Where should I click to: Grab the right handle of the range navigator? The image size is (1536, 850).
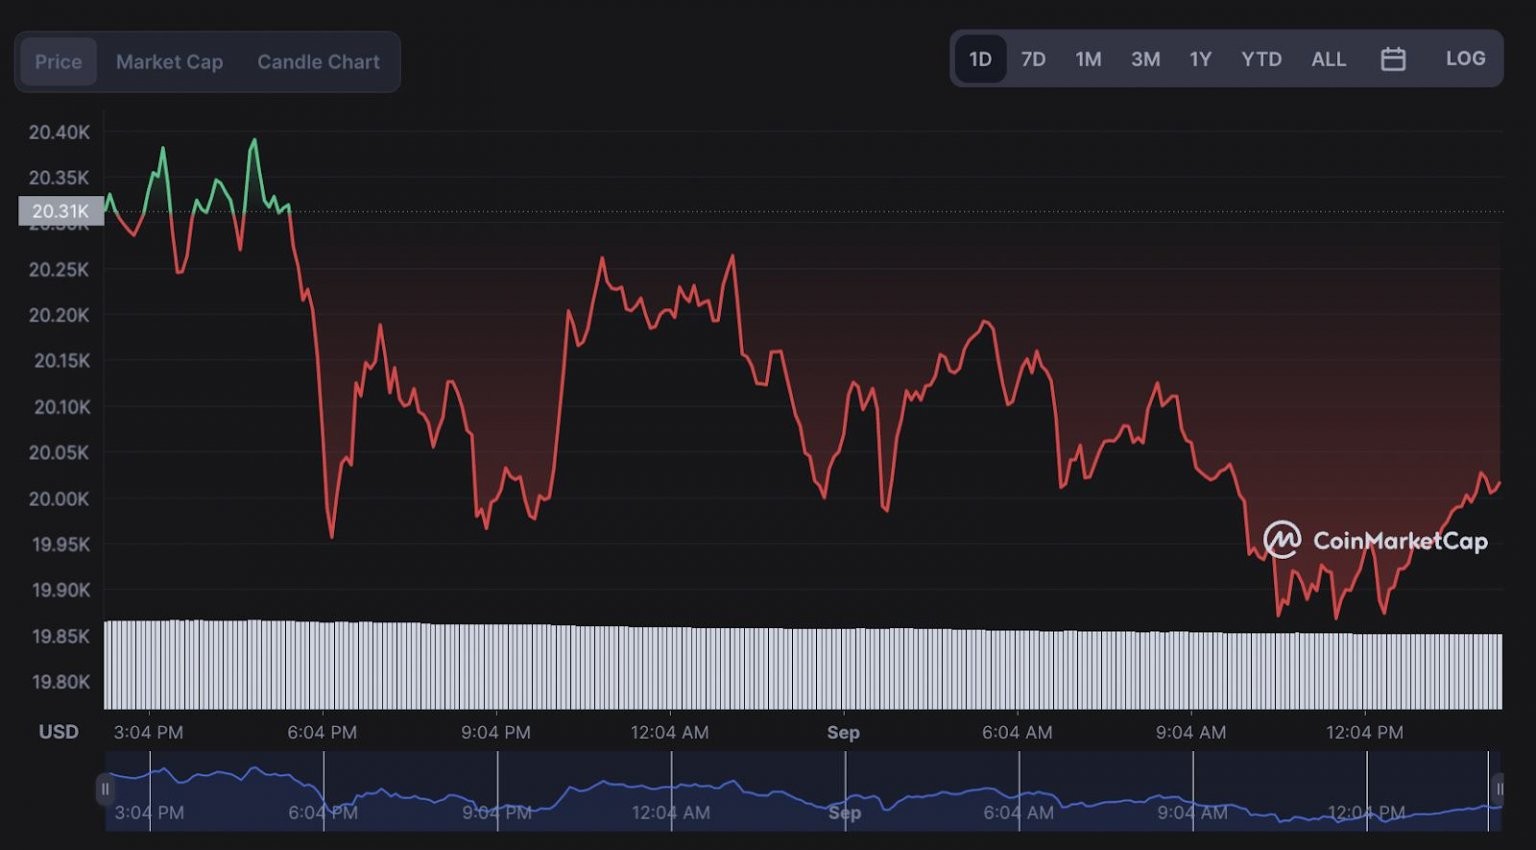click(1497, 789)
